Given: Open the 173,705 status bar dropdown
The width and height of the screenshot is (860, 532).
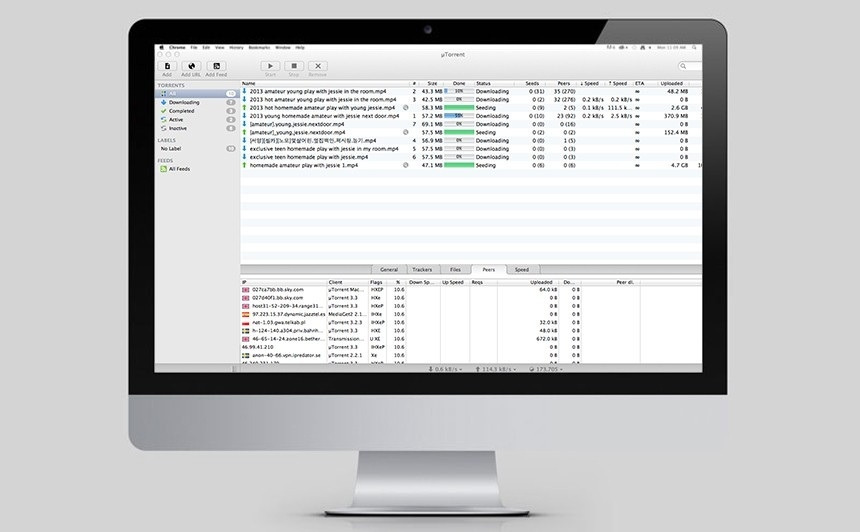Looking at the screenshot, I should 546,369.
